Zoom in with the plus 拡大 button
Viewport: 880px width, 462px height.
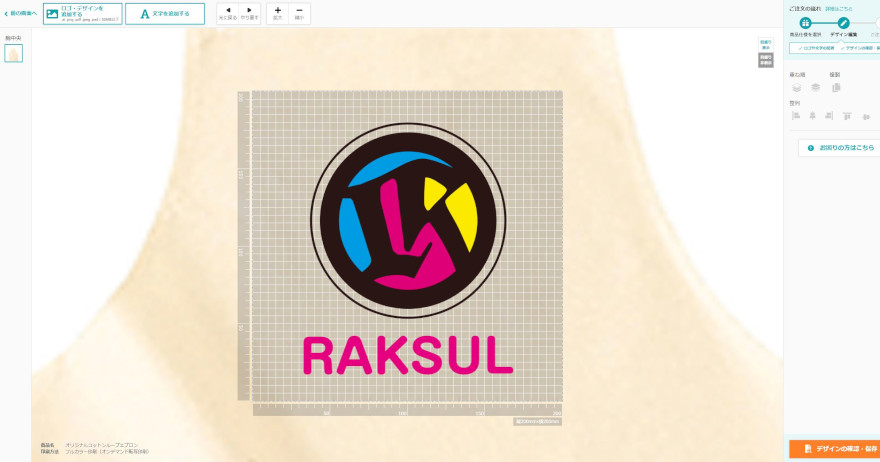277,13
